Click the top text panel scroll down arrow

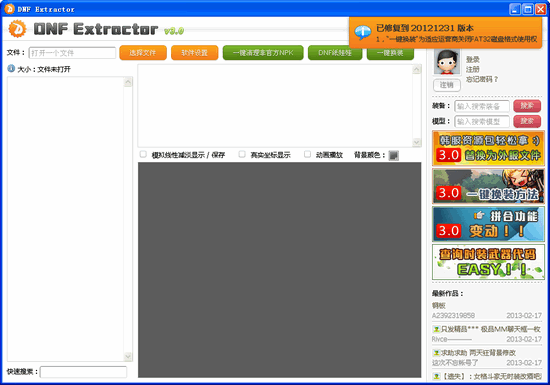[x=417, y=142]
